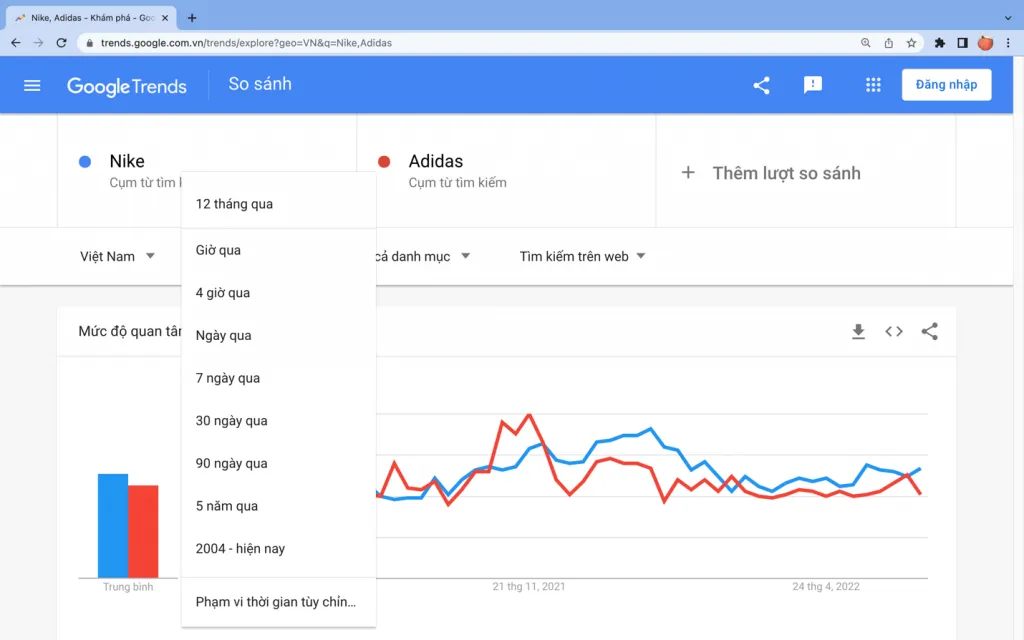Image resolution: width=1024 pixels, height=640 pixels.
Task: Add comparison via Thêm lượt so sánh
Action: [771, 173]
